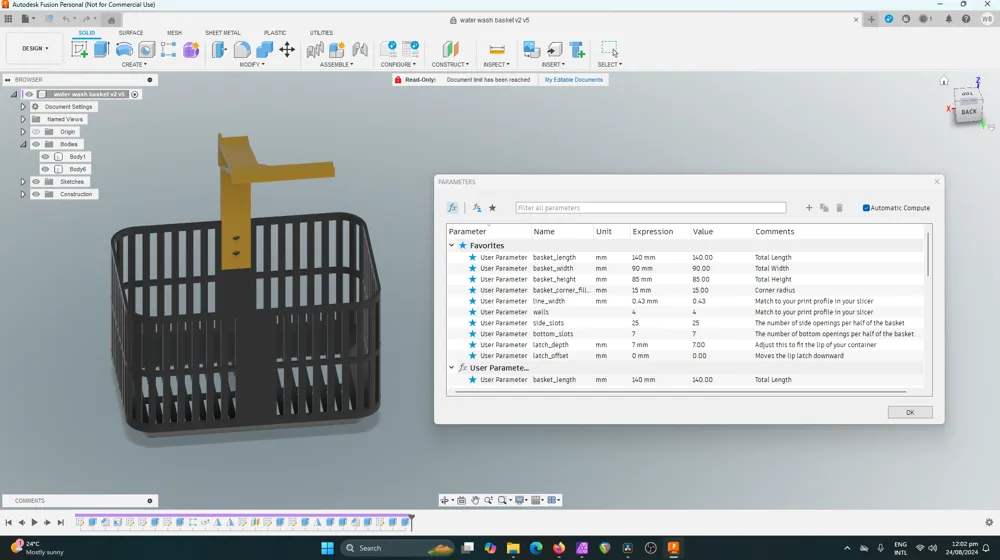
Task: Switch to the Solid tab
Action: [x=87, y=33]
